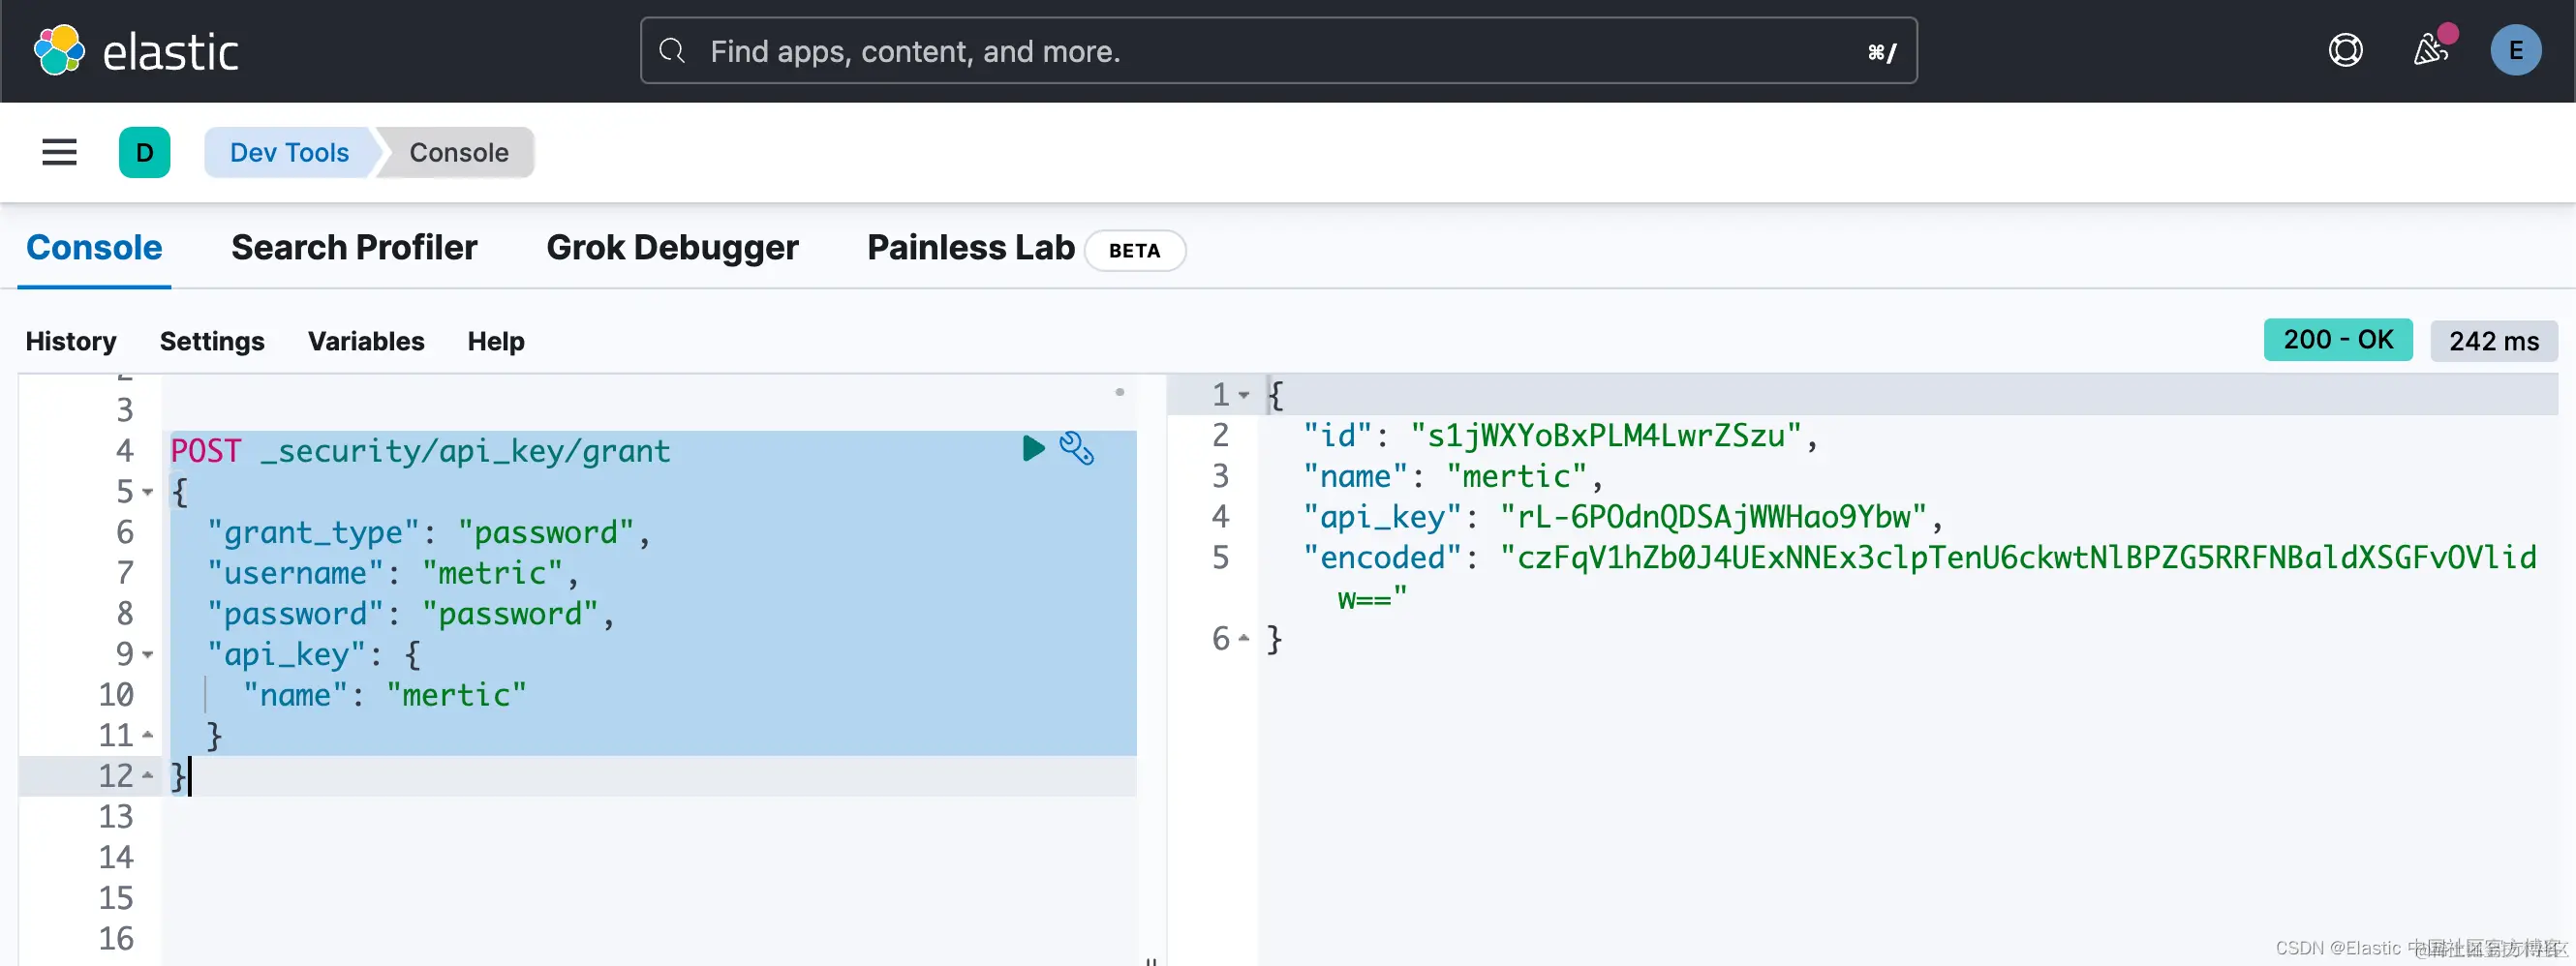The image size is (2576, 966).
Task: Click the Console breadcrumb
Action: pyautogui.click(x=459, y=152)
